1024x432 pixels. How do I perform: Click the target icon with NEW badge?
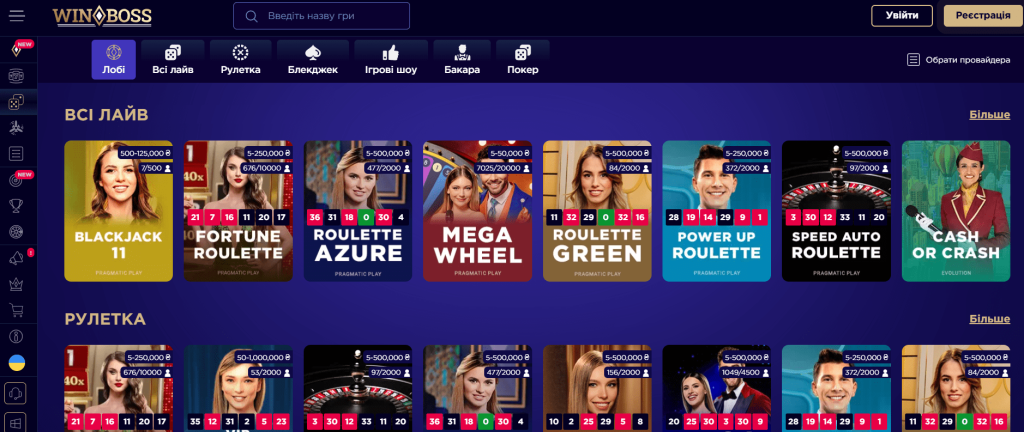tap(16, 181)
